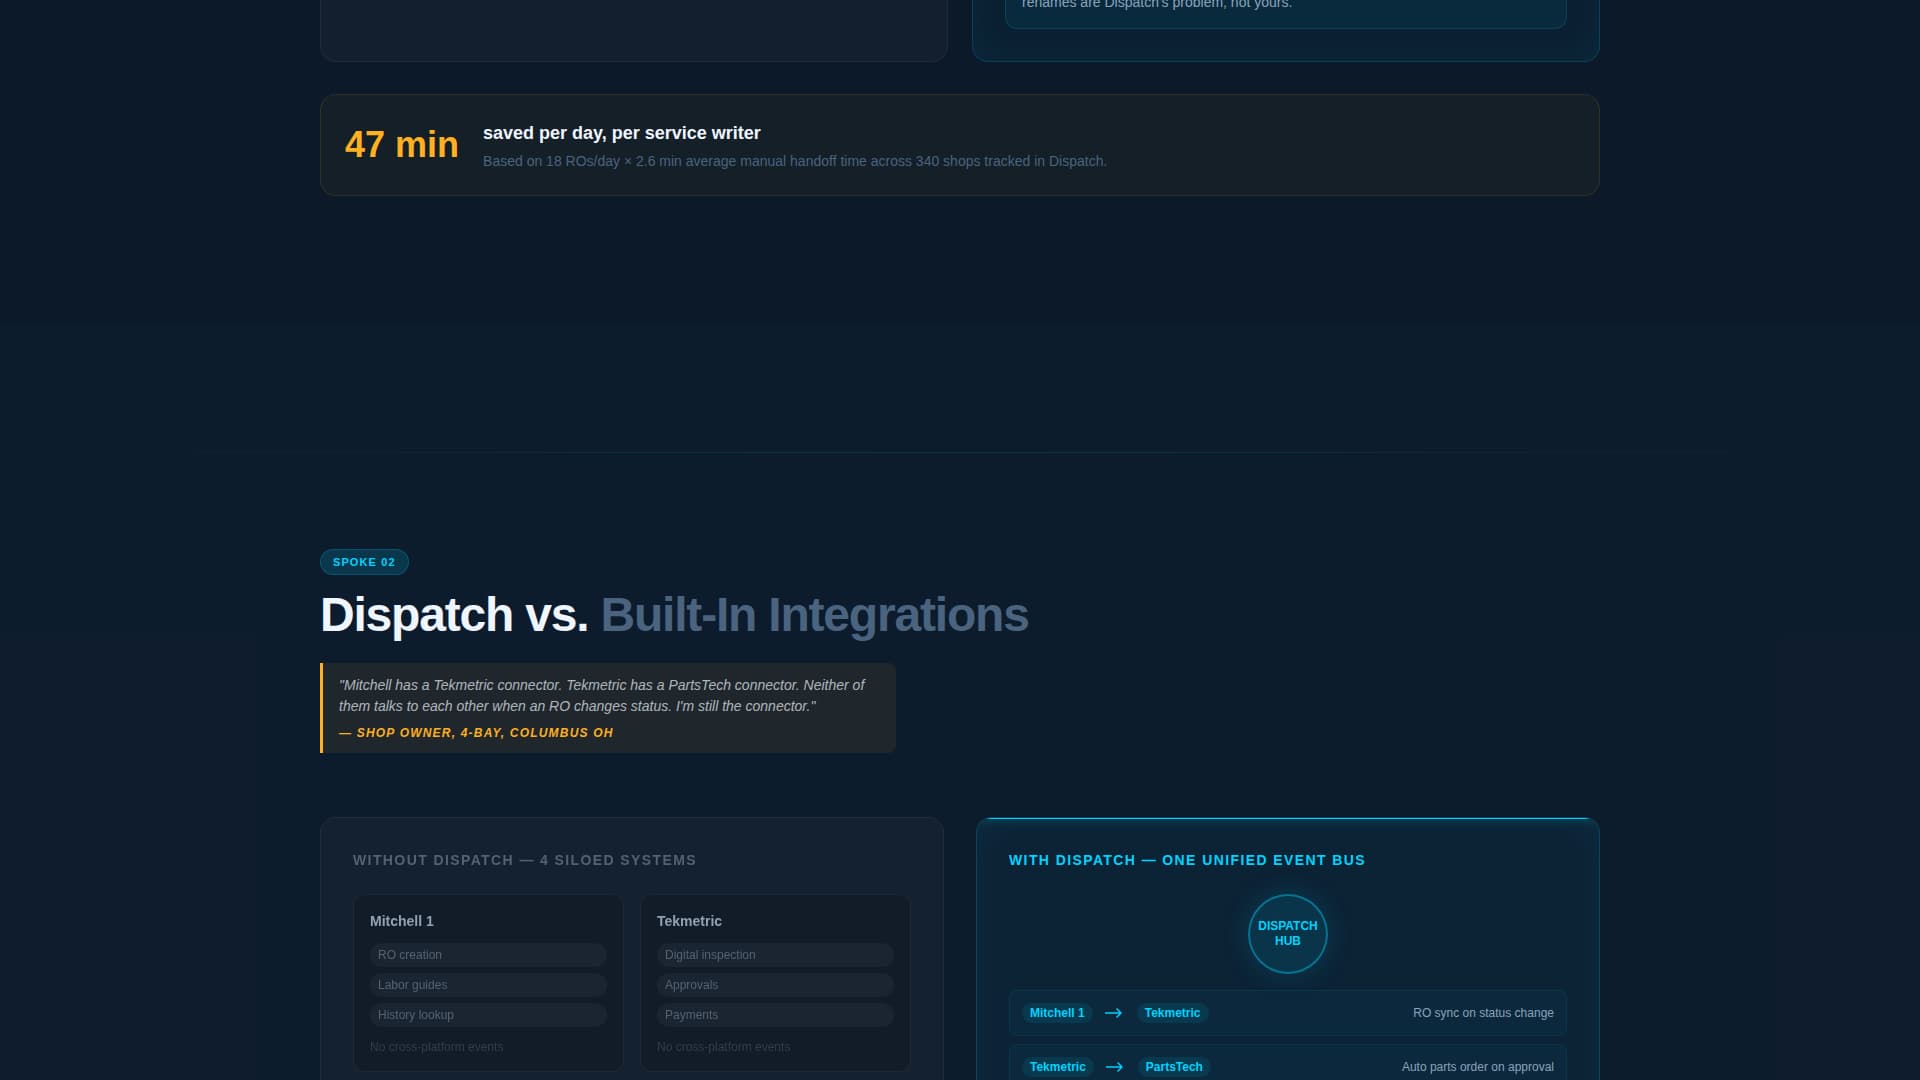1920x1080 pixels.
Task: Click the PartsTech badge
Action: click(x=1174, y=1066)
